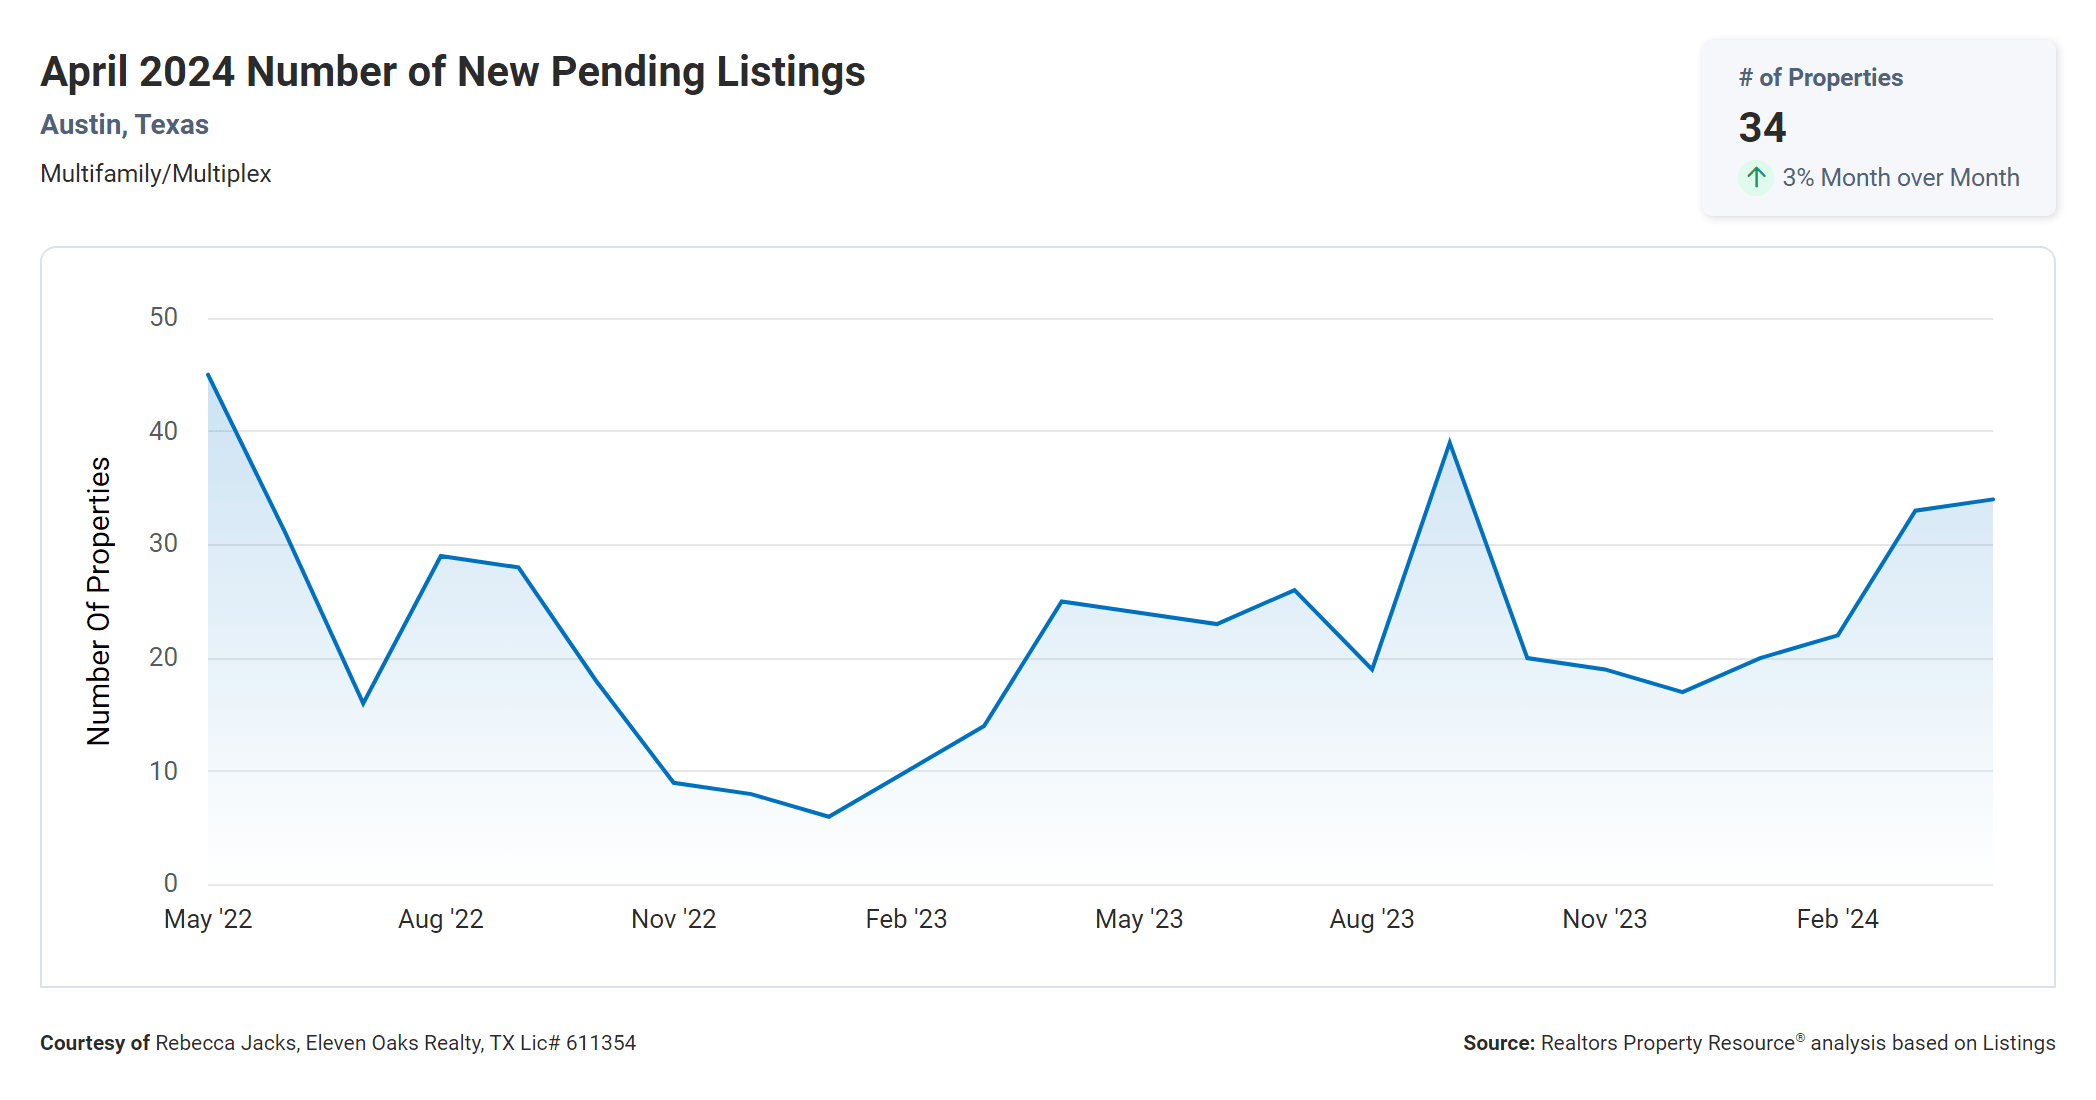This screenshot has width=2096, height=1100.
Task: Click the 3% Month over Month text
Action: 1900,178
